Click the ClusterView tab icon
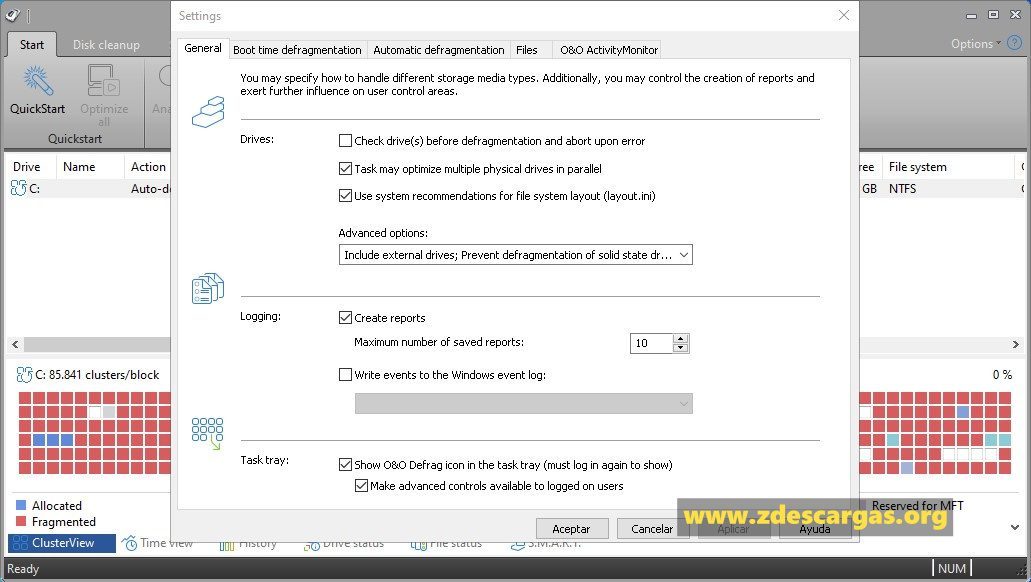Viewport: 1031px width, 582px height. click(x=20, y=543)
